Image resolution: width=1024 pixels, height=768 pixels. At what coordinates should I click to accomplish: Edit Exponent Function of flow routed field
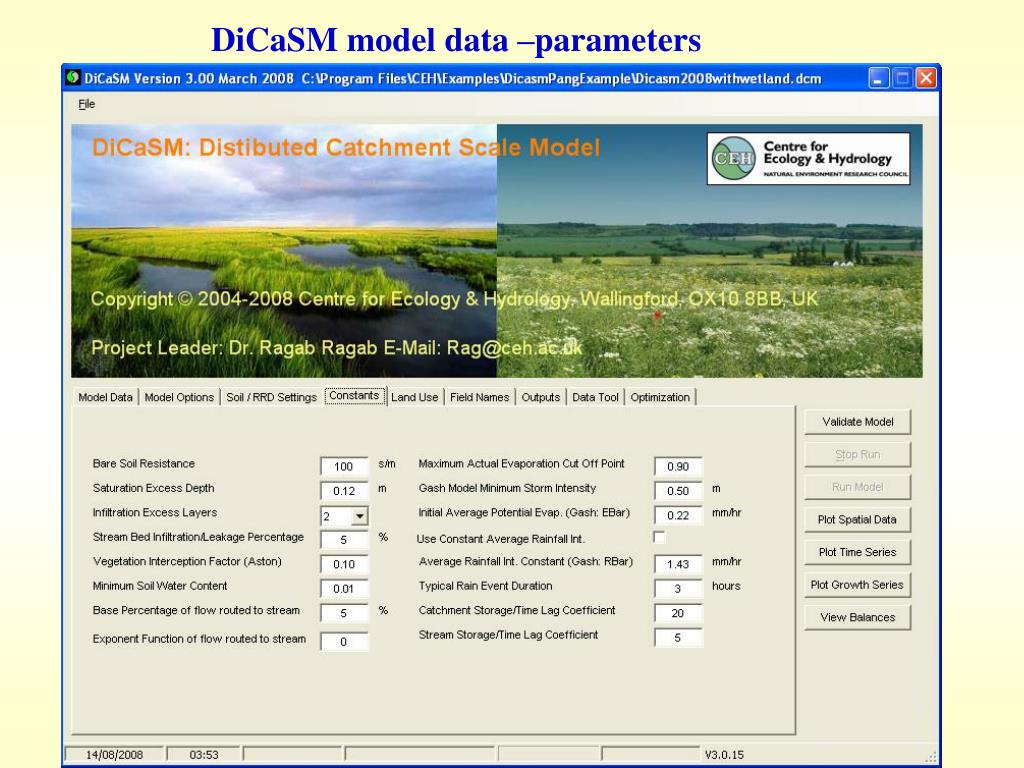344,642
